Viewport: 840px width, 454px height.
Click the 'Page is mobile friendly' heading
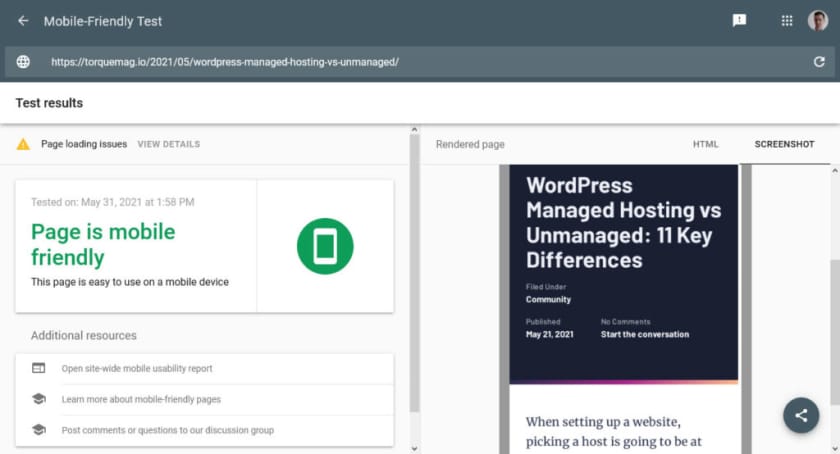click(103, 244)
